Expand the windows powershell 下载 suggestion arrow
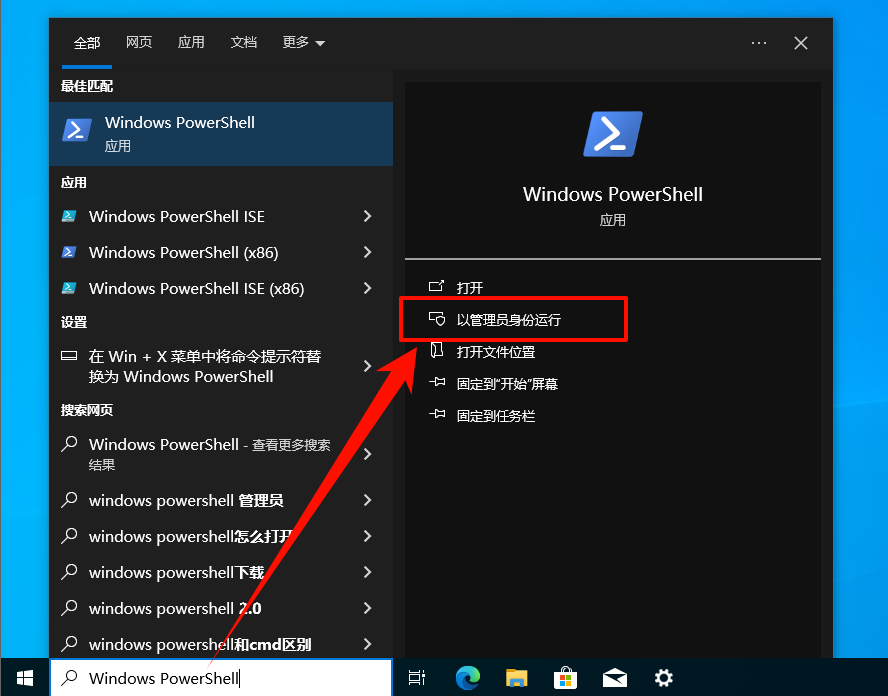The image size is (888, 696). (368, 572)
